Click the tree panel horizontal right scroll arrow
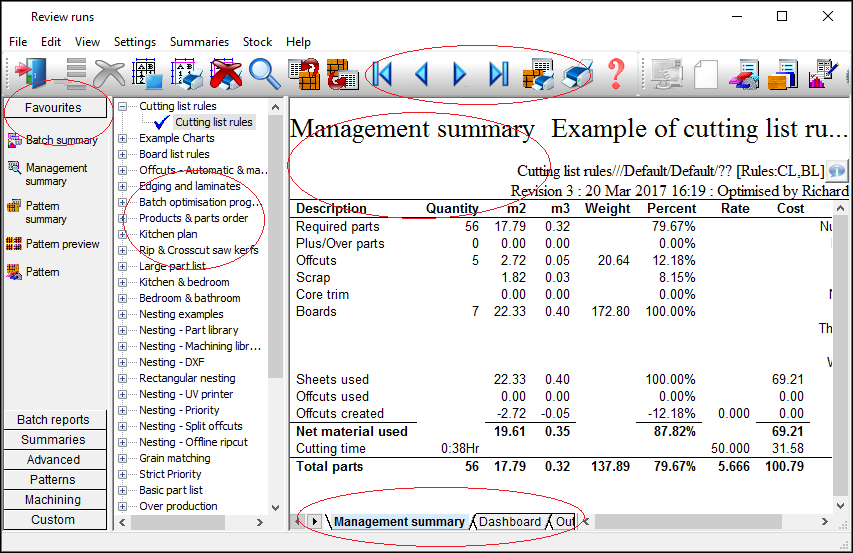The width and height of the screenshot is (853, 553). pos(259,523)
